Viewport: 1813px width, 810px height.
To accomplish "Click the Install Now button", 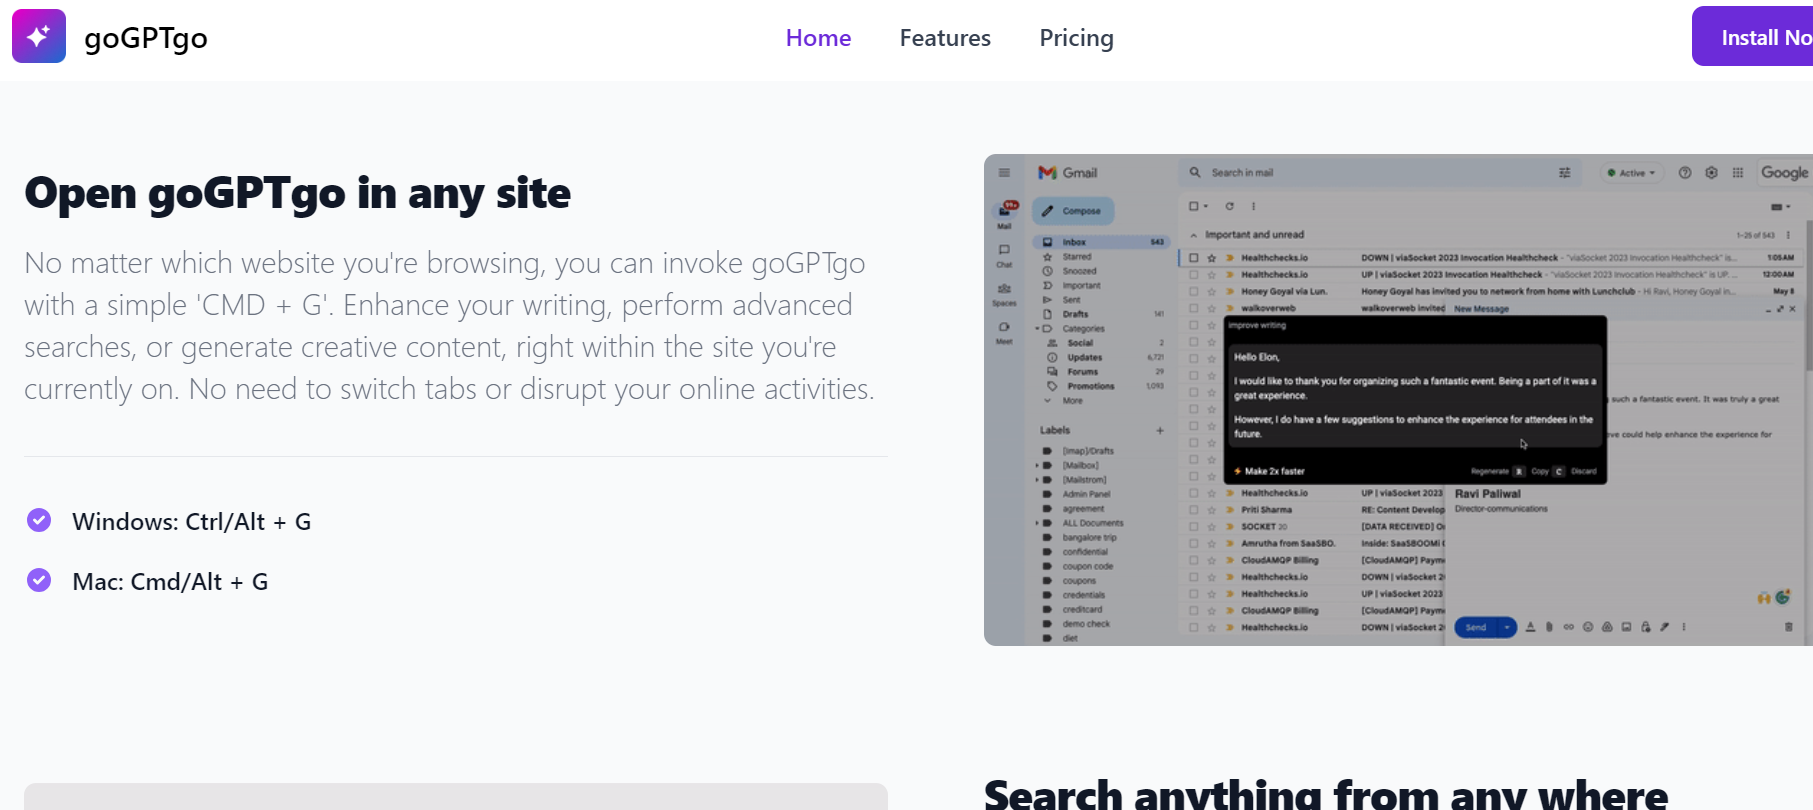I will [x=1752, y=37].
